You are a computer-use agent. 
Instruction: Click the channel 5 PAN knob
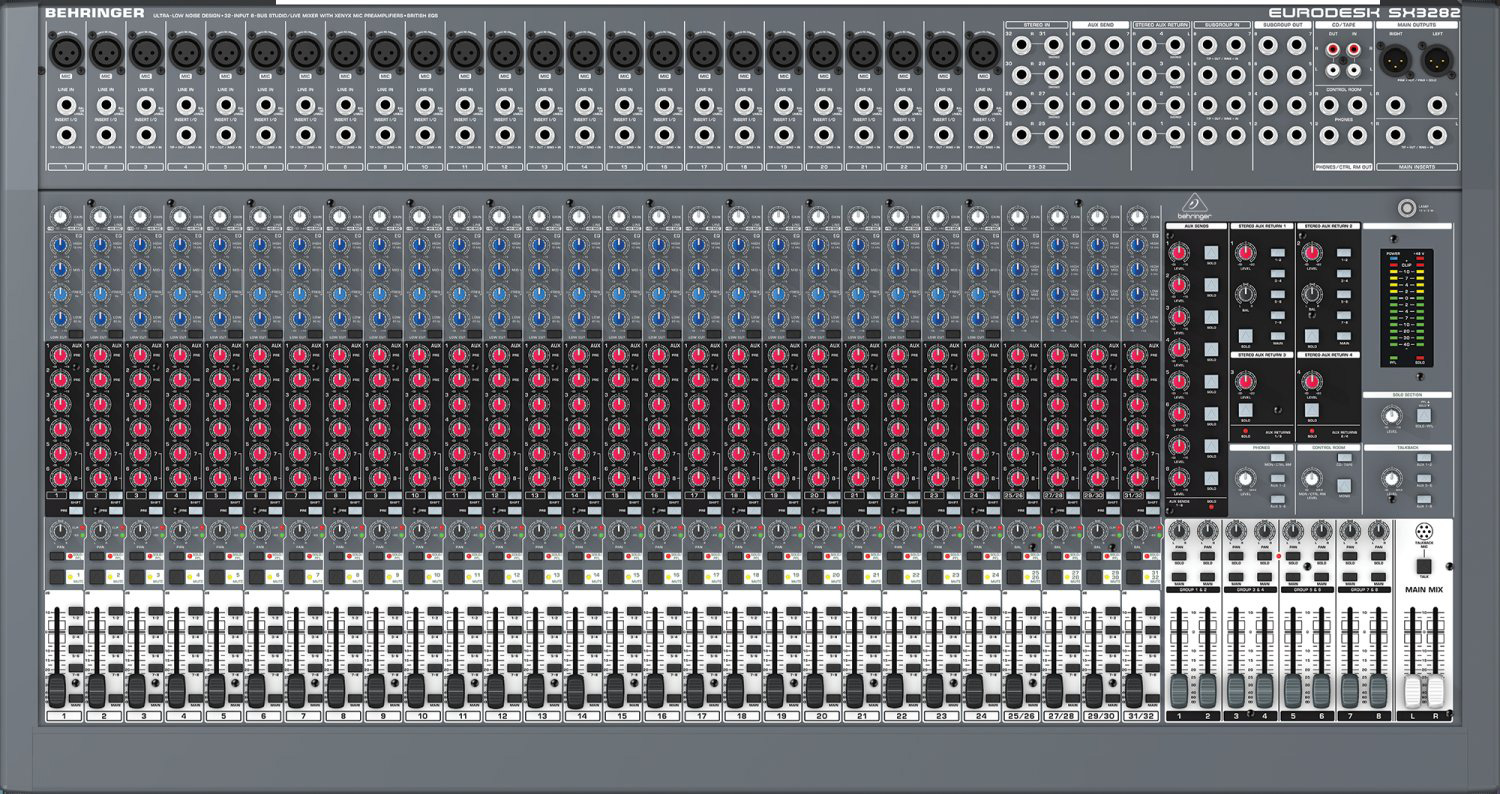(220, 530)
